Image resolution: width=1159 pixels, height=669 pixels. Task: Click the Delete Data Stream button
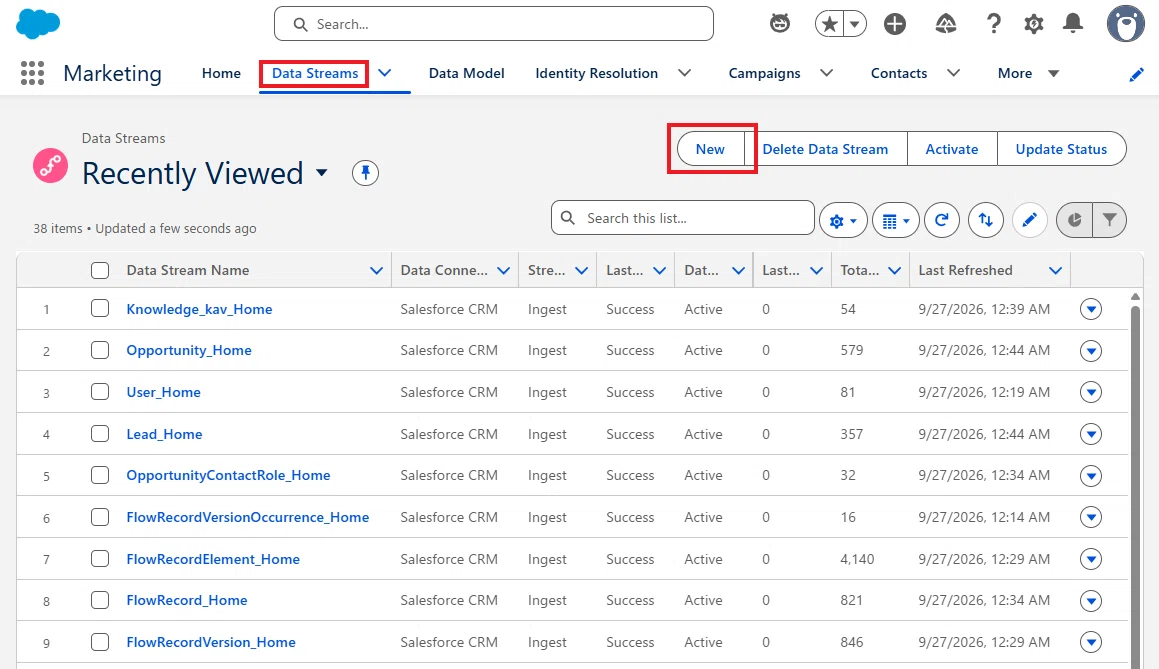[x=825, y=149]
